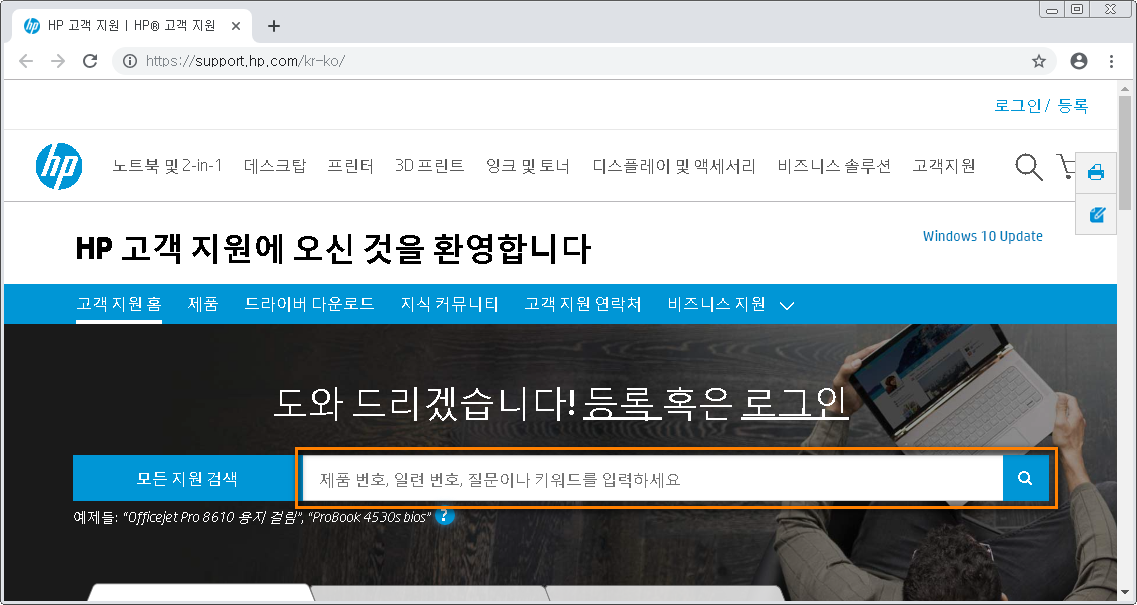Viewport: 1137px width, 605px height.
Task: Submit search with blue magnifier button
Action: [x=1025, y=478]
